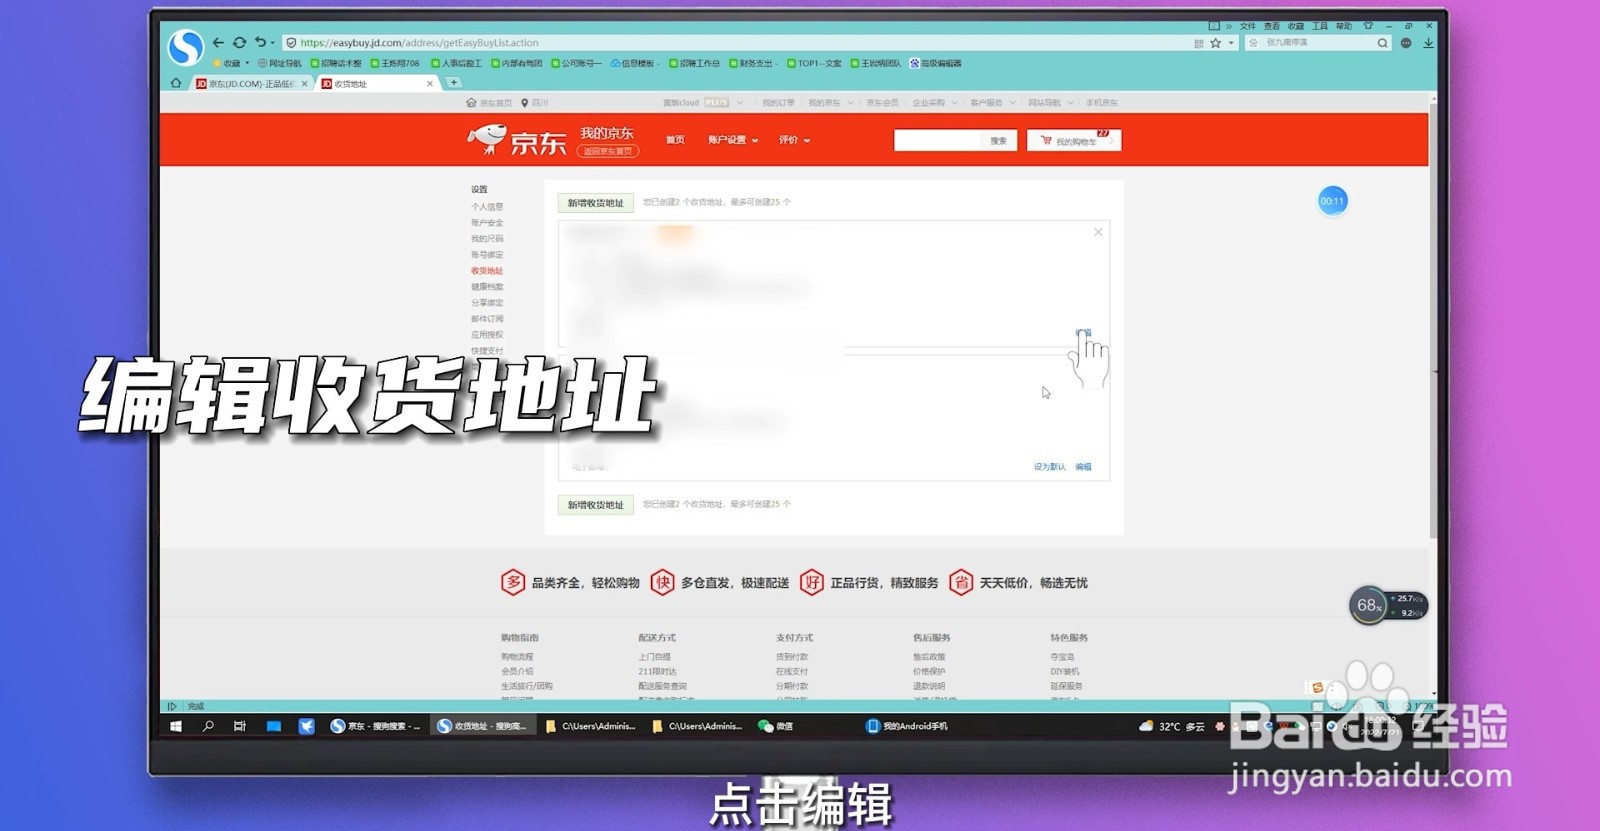
Task: Click 货到付款 in the footer
Action: tap(792, 657)
